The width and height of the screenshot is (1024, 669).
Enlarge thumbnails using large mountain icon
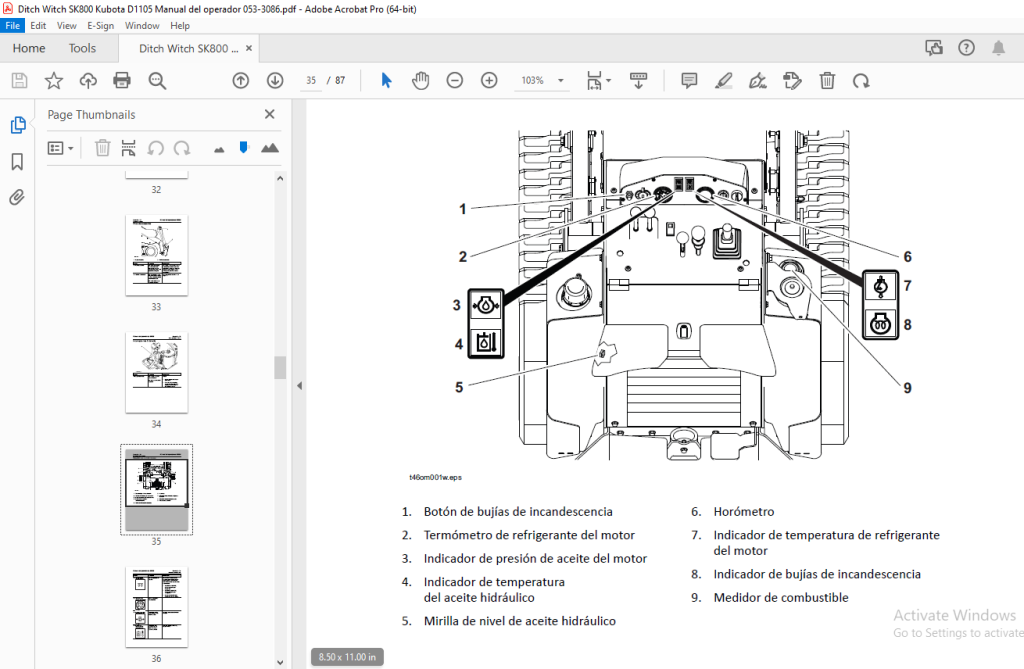[270, 148]
